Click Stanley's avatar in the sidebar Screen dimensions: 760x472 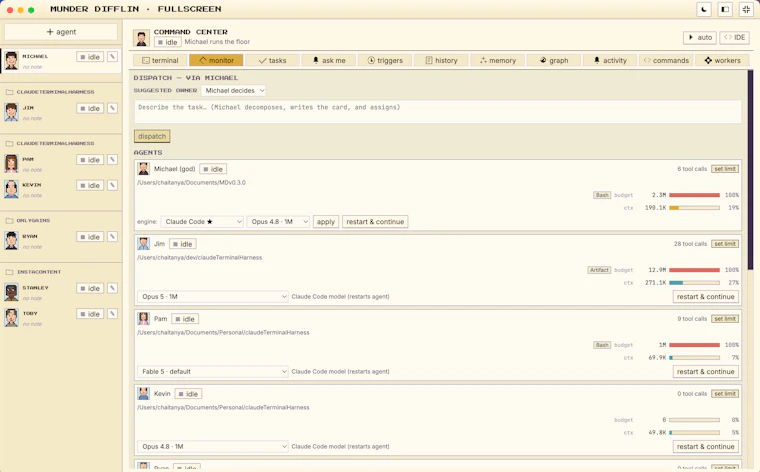(x=11, y=292)
